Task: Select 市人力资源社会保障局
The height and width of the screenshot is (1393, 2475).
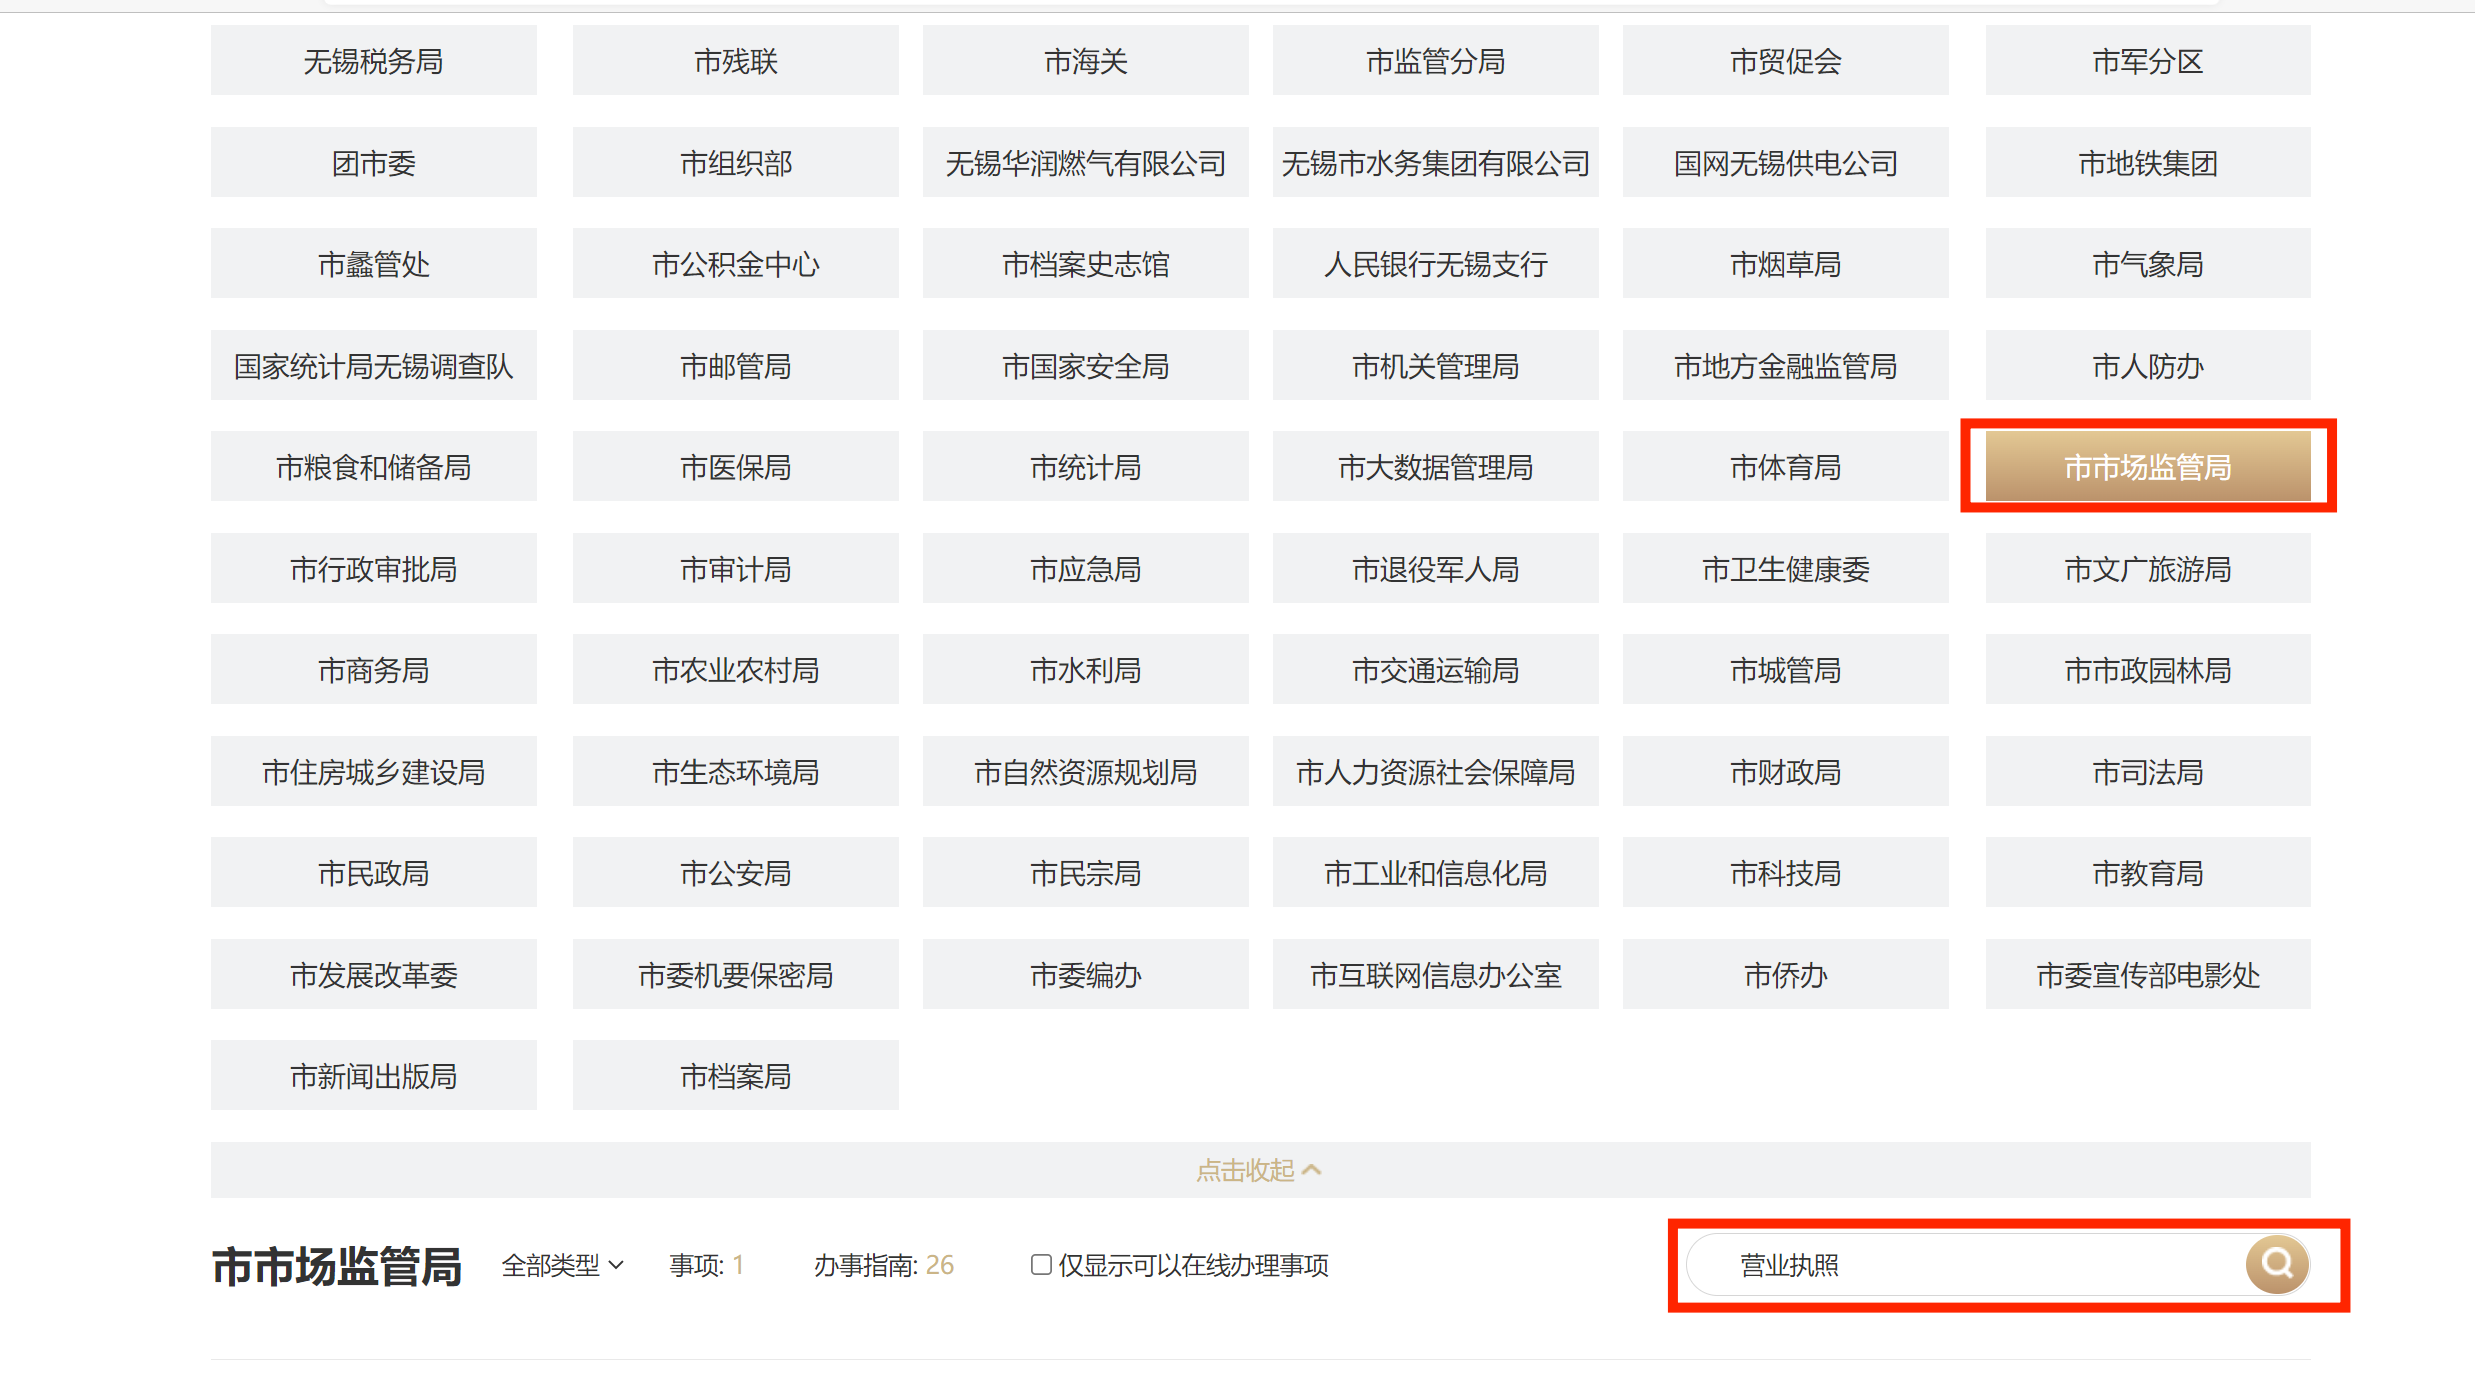Action: [x=1435, y=772]
